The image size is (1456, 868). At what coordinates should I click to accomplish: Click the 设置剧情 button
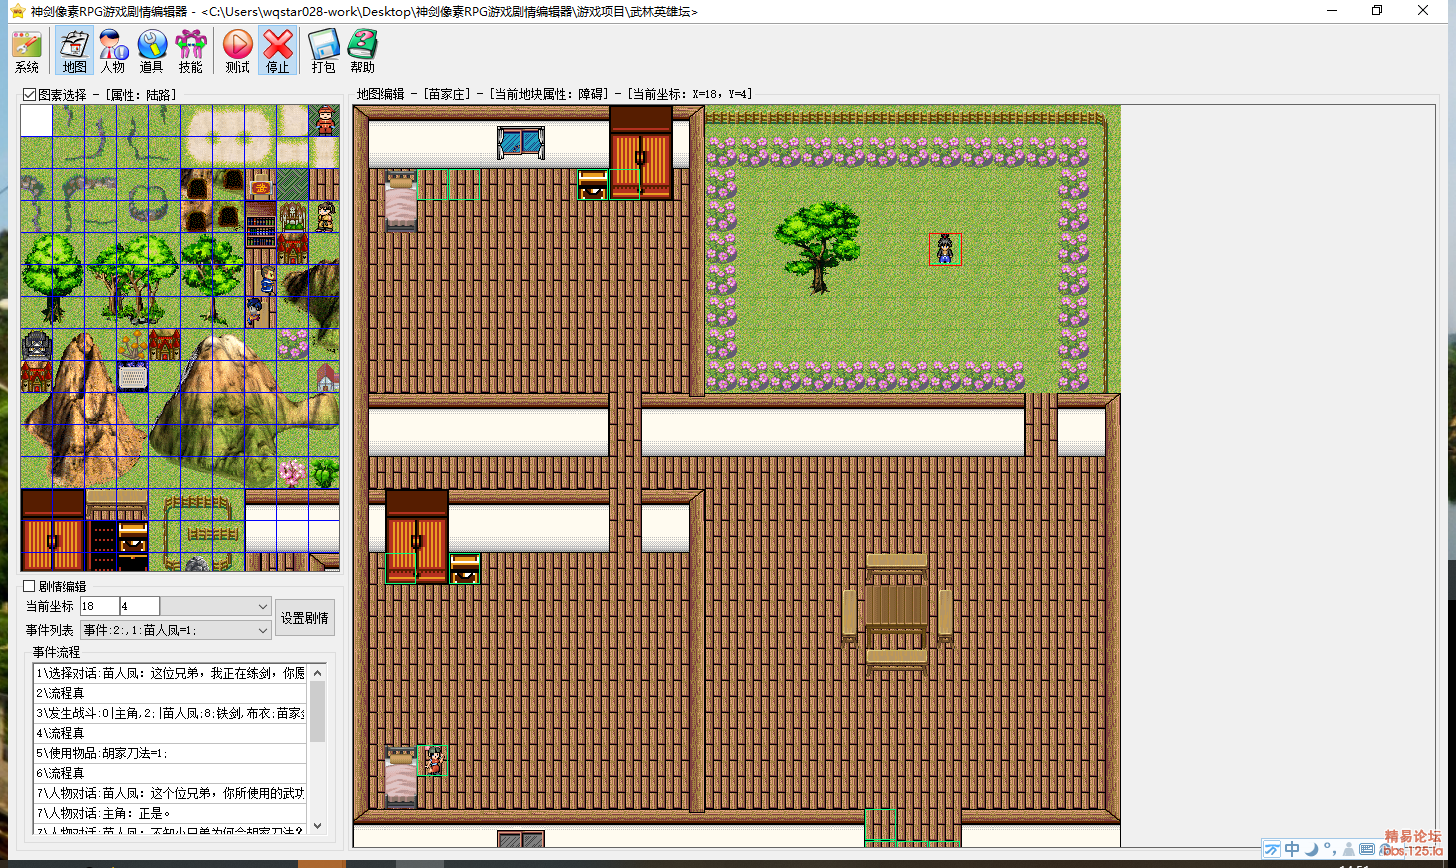pyautogui.click(x=305, y=618)
